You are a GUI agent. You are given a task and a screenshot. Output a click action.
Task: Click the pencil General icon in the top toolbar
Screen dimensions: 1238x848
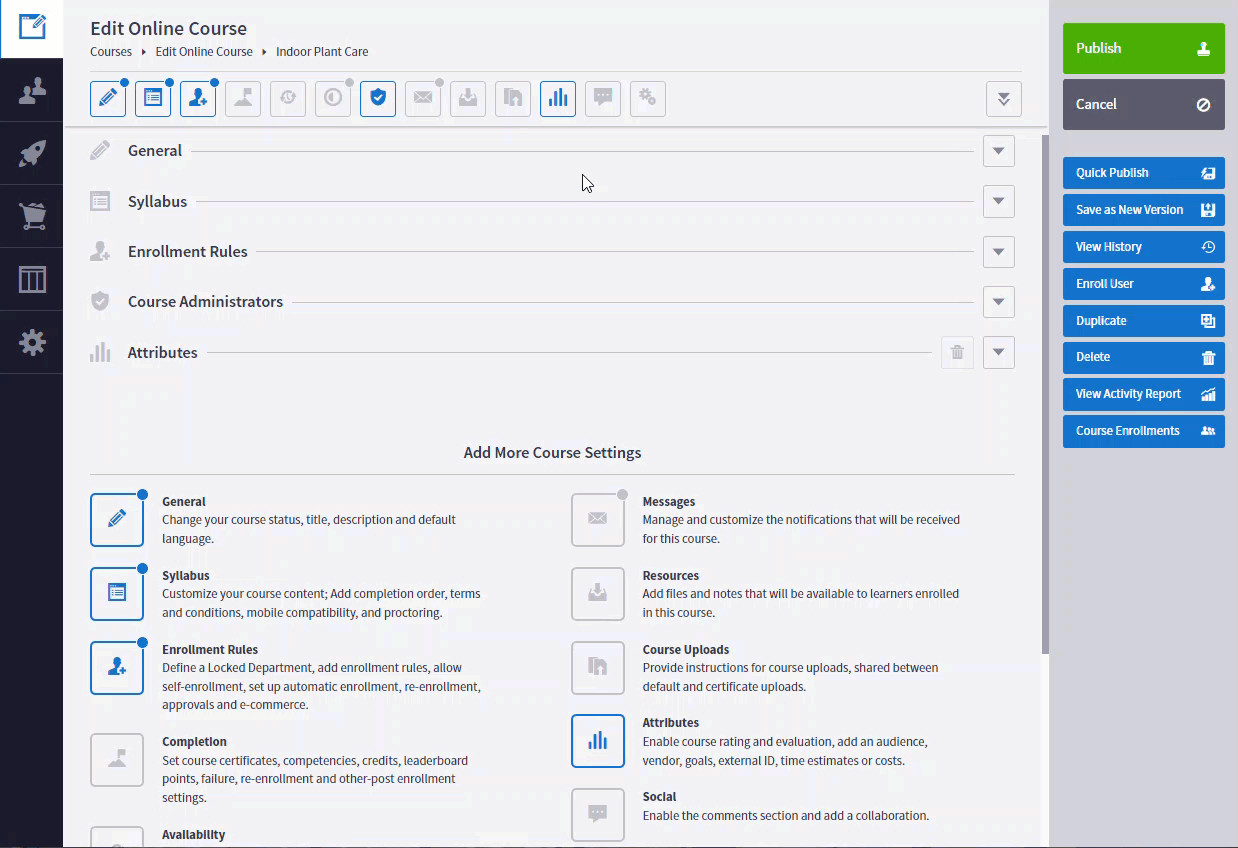[x=108, y=98]
